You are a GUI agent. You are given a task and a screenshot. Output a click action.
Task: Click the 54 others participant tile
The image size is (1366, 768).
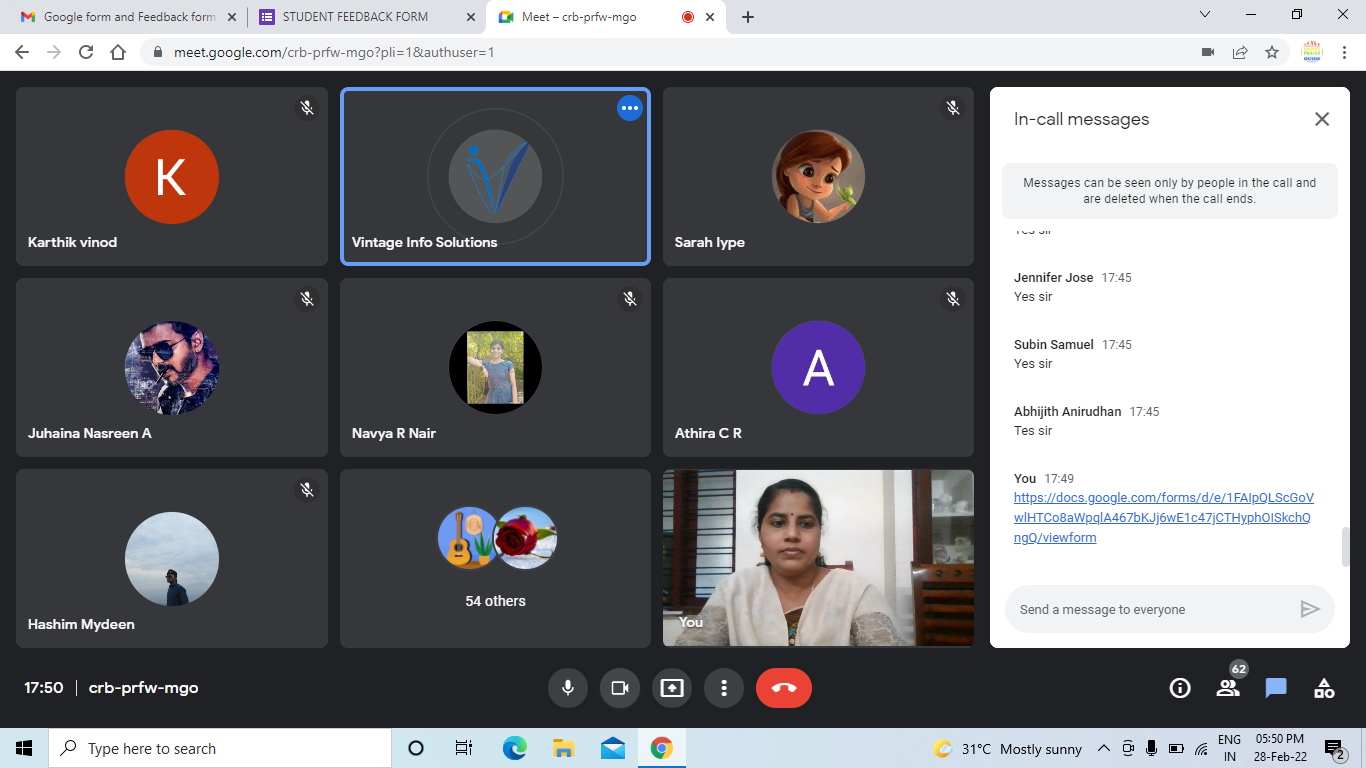point(495,560)
